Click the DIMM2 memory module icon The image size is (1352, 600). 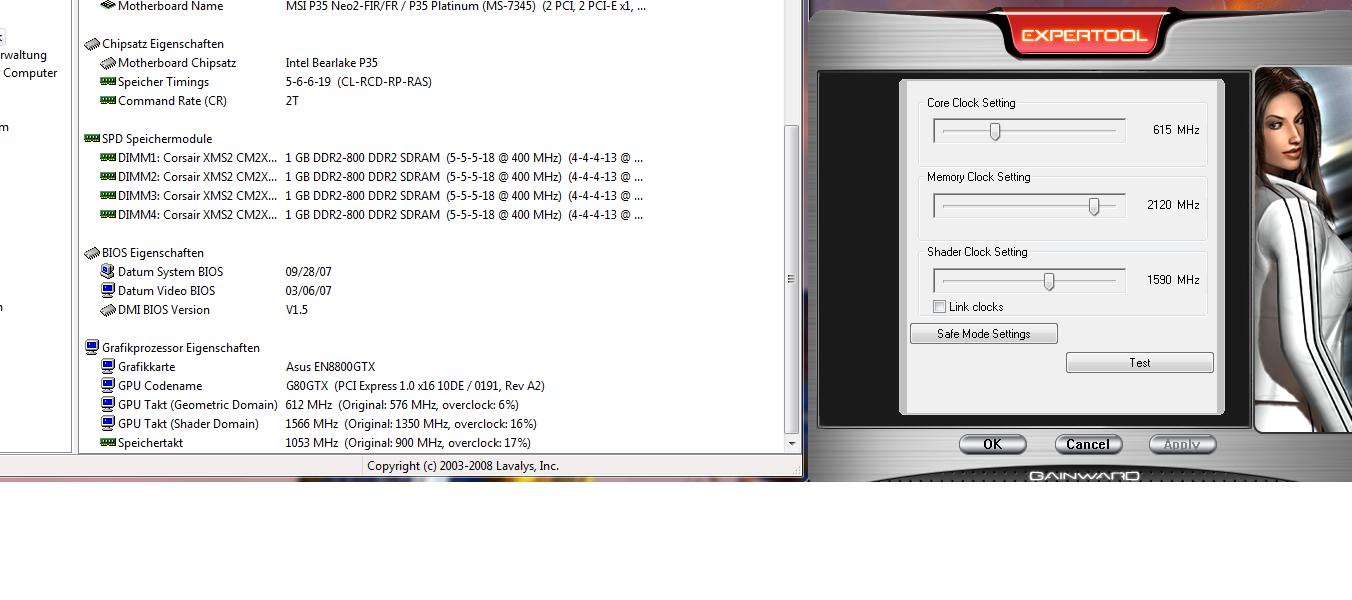108,177
